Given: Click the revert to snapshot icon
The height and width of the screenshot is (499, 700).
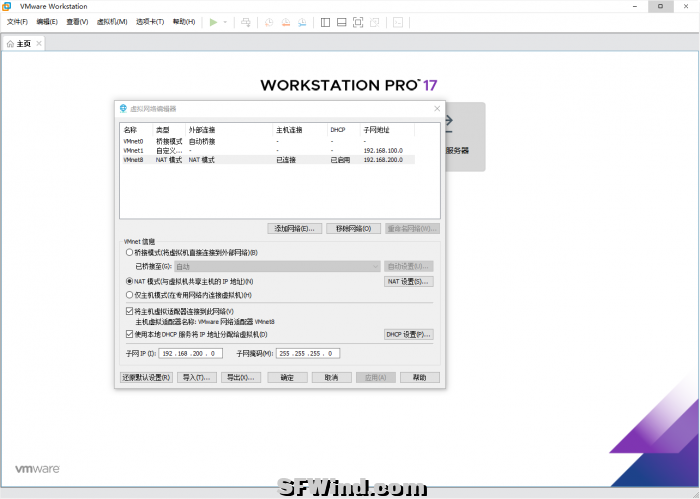Looking at the screenshot, I should point(286,22).
